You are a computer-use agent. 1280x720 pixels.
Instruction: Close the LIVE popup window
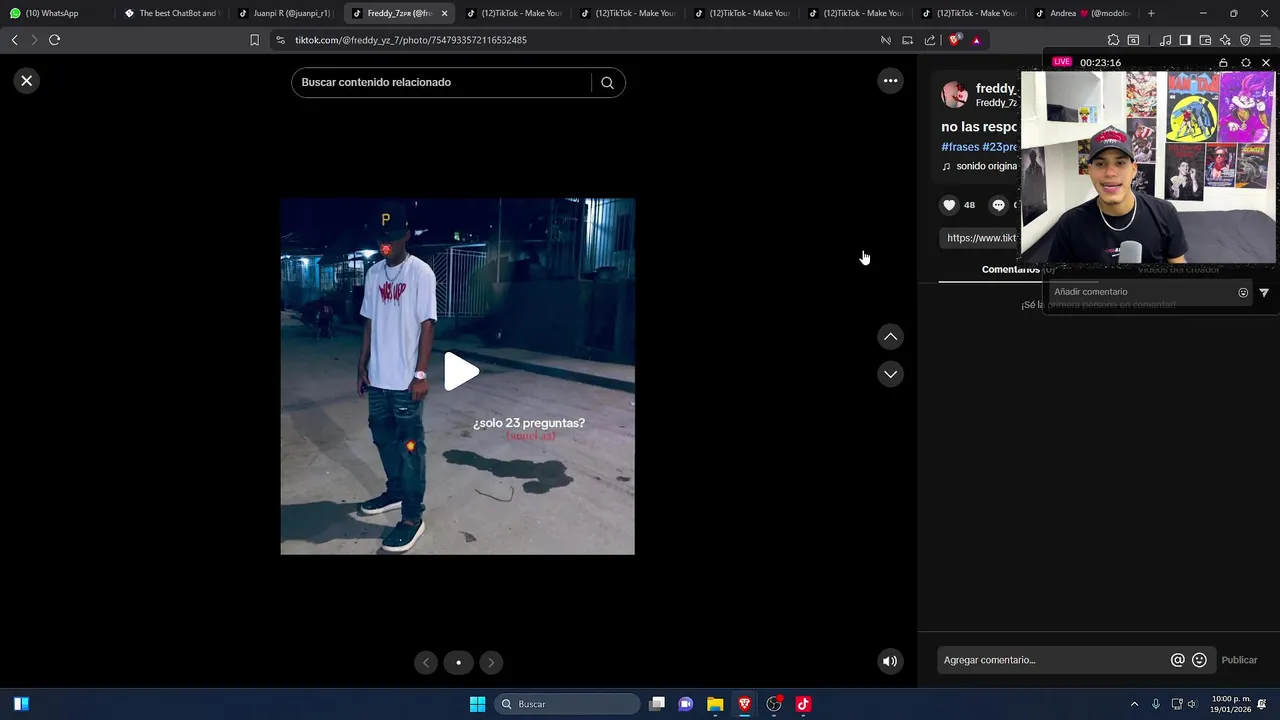pos(1266,63)
